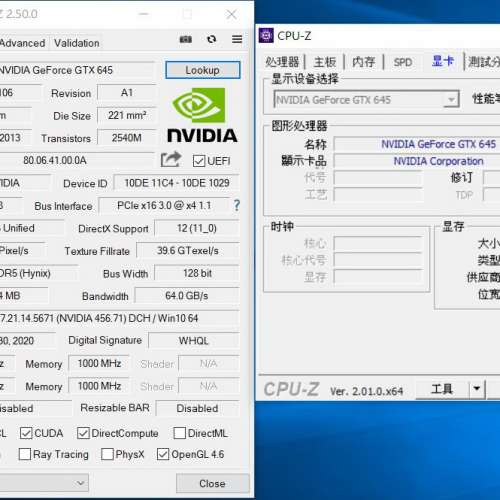The height and width of the screenshot is (500, 500).
Task: Click the NVIDIA logo in GPU-Z
Action: pyautogui.click(x=202, y=115)
